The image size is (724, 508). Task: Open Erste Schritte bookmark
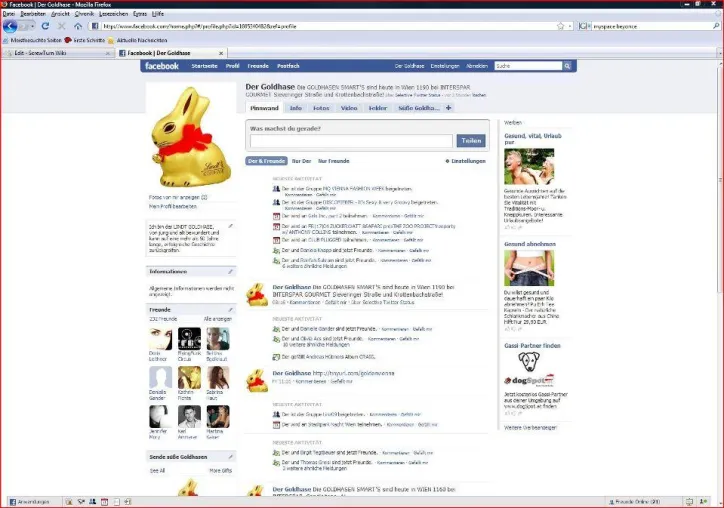click(85, 40)
